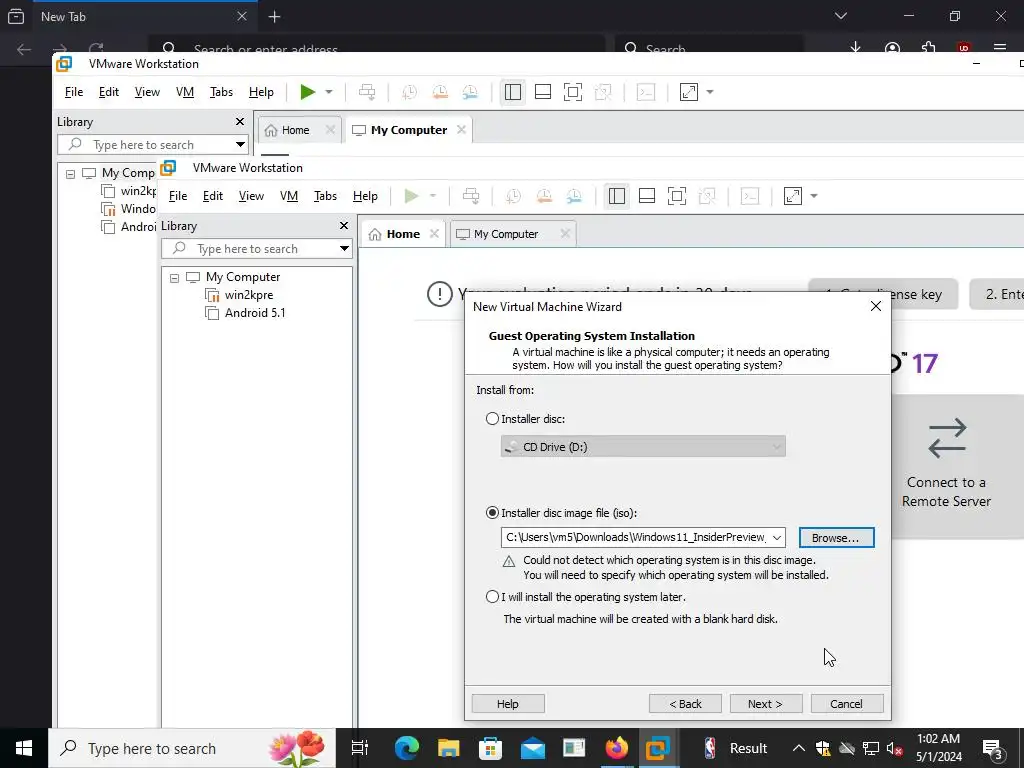
Task: Open stretch guest dropdown in back window
Action: click(710, 92)
